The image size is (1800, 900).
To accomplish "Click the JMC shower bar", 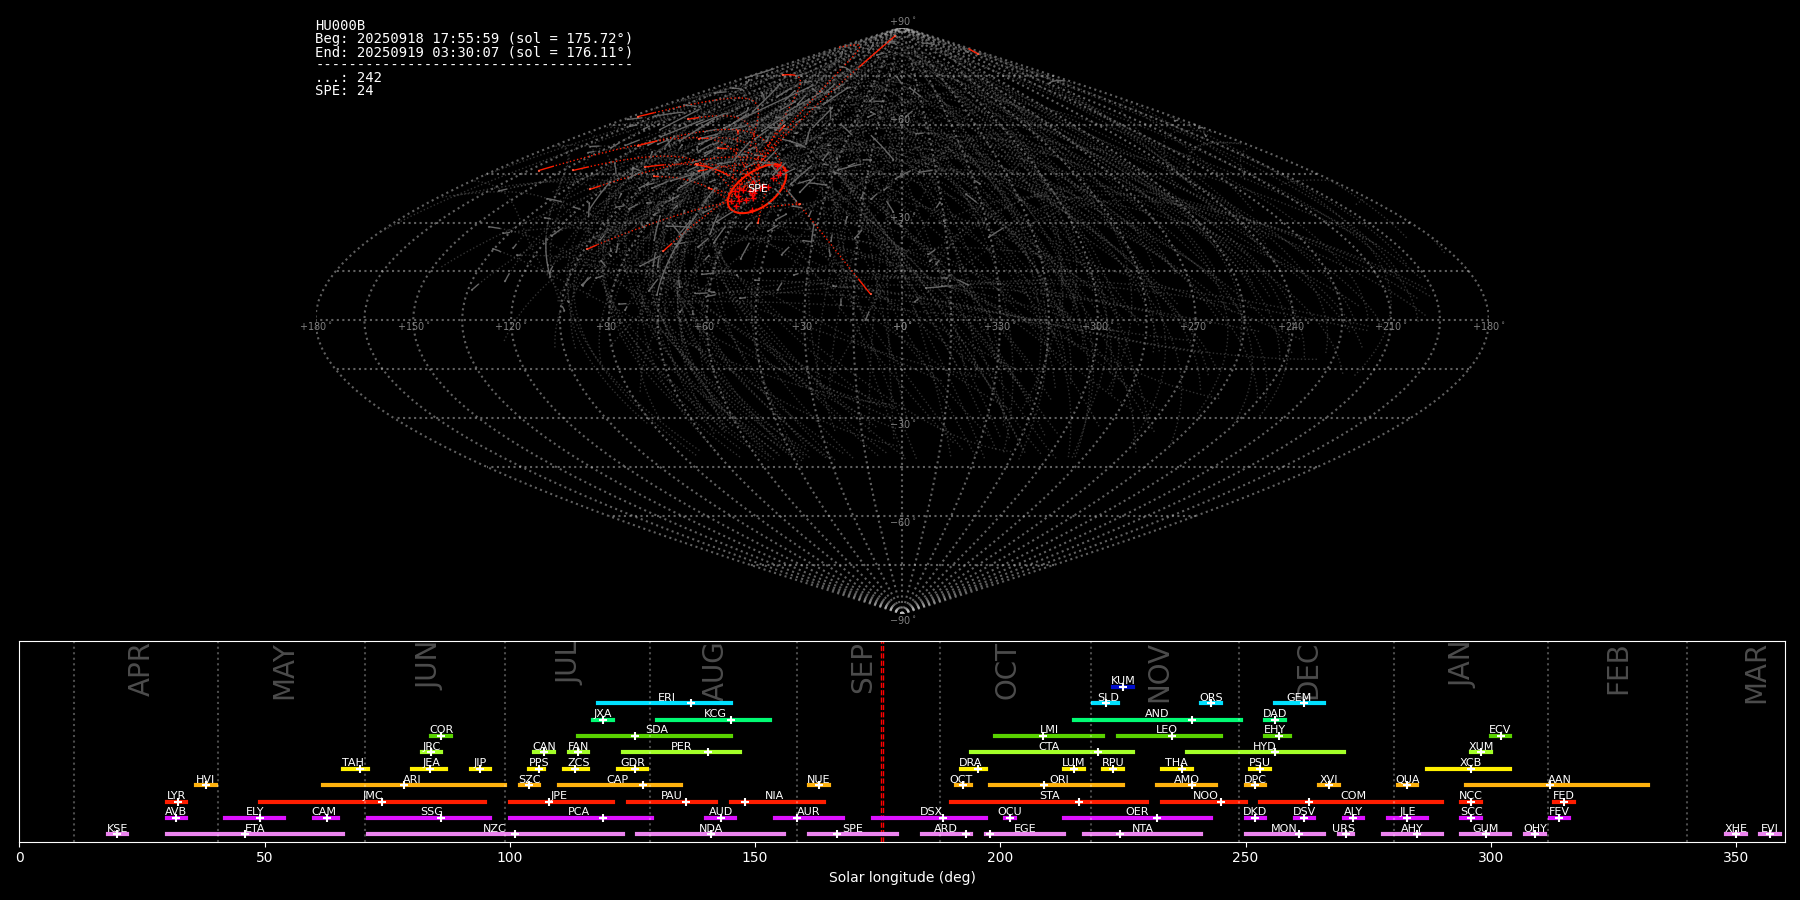I will 372,801.
